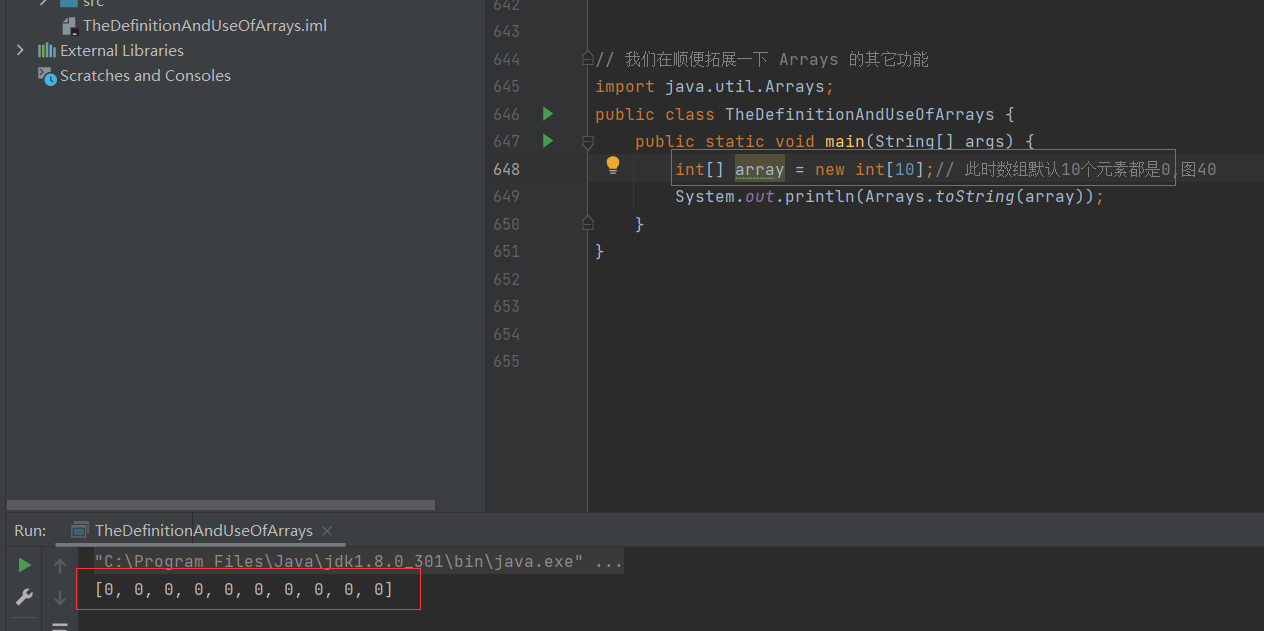Click the inline comment after int[10] on line 648

point(1076,169)
